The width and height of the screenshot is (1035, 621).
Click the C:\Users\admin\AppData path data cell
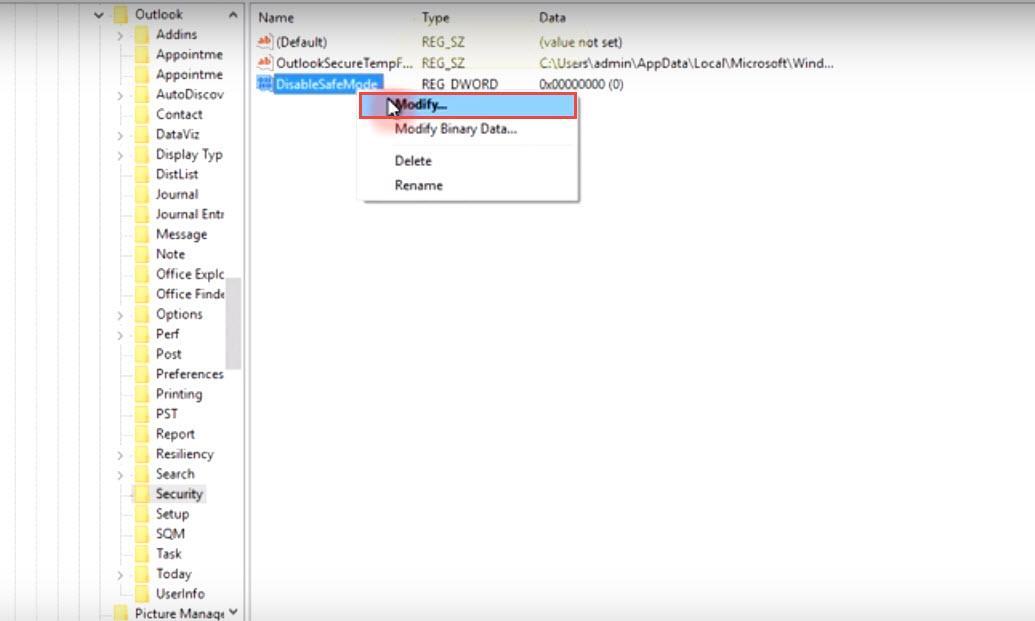pos(686,63)
